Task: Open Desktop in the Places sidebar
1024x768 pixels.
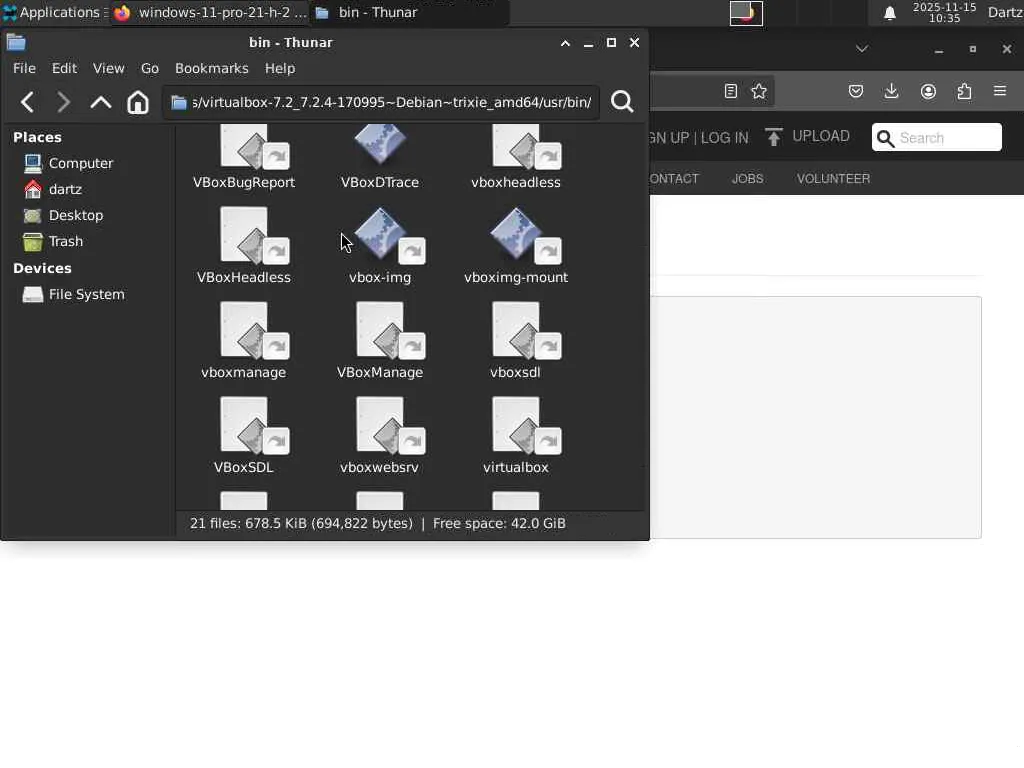Action: (x=63, y=216)
